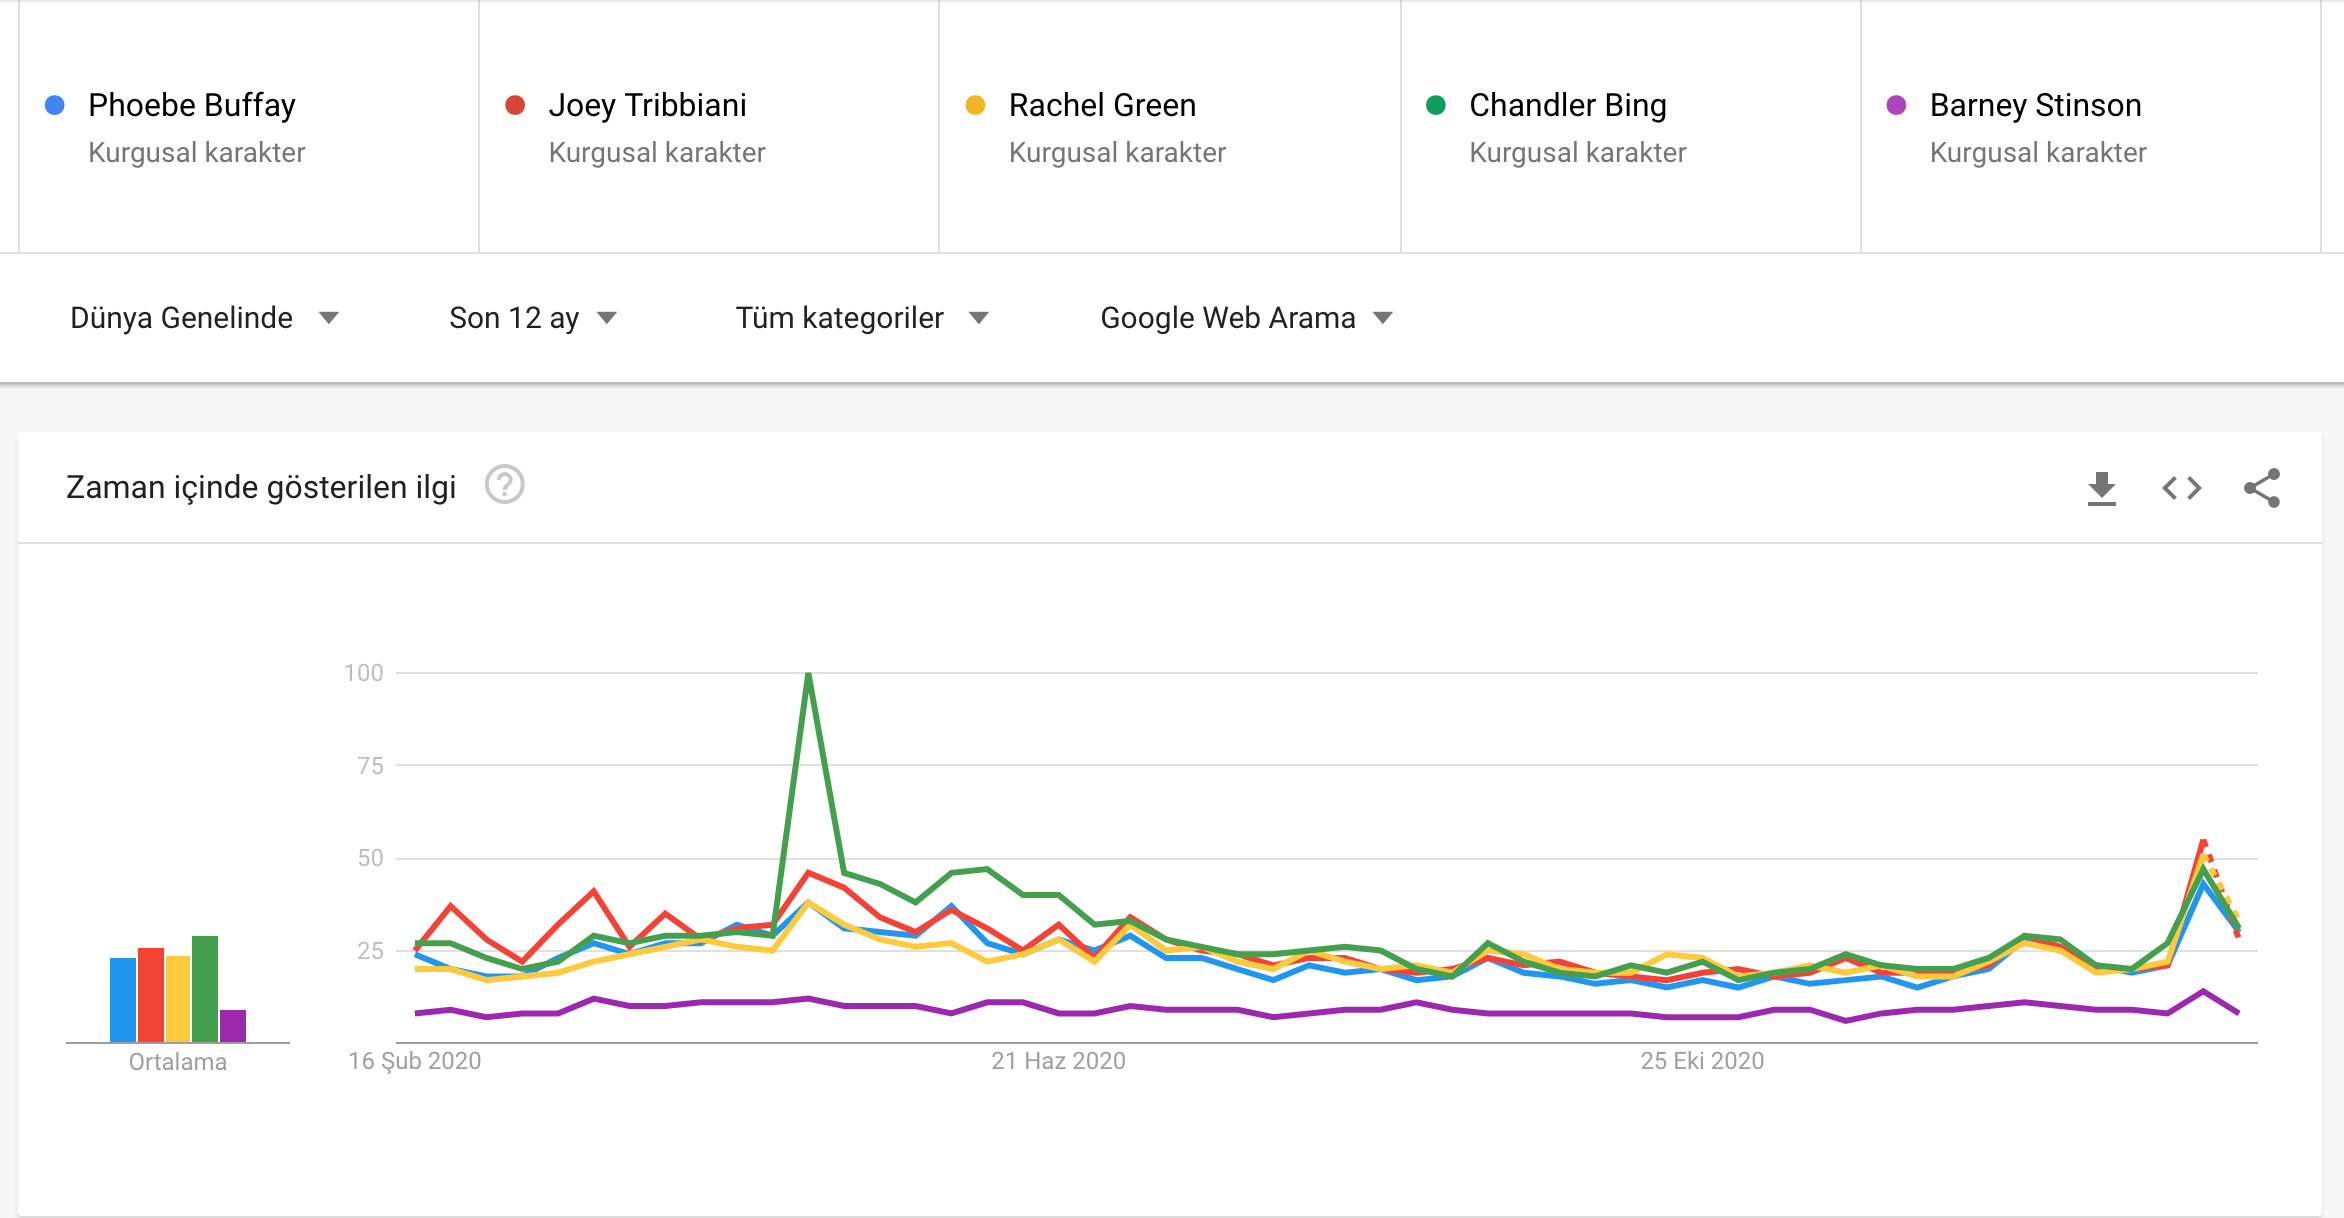
Task: Click the green dot beside Chandler Bing
Action: pyautogui.click(x=1436, y=105)
